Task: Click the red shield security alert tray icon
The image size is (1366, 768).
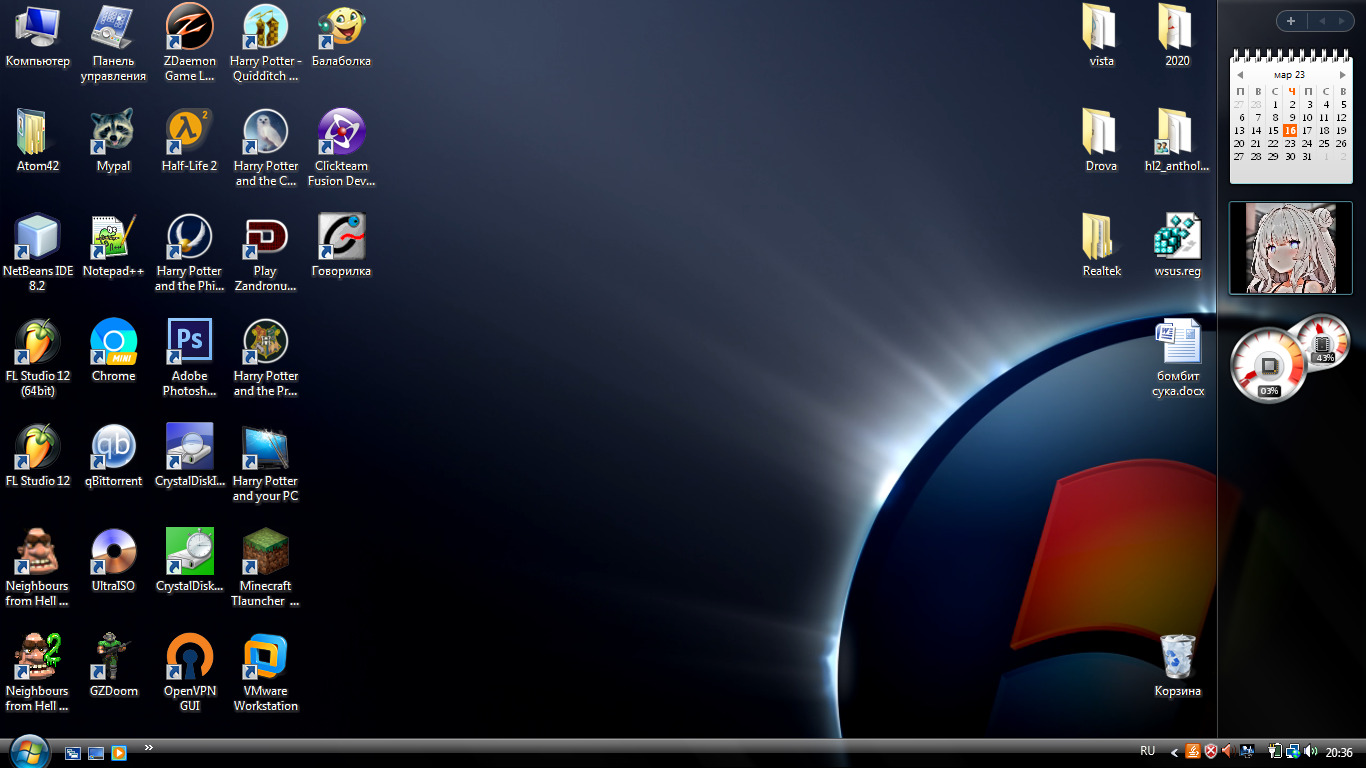Action: (1210, 751)
